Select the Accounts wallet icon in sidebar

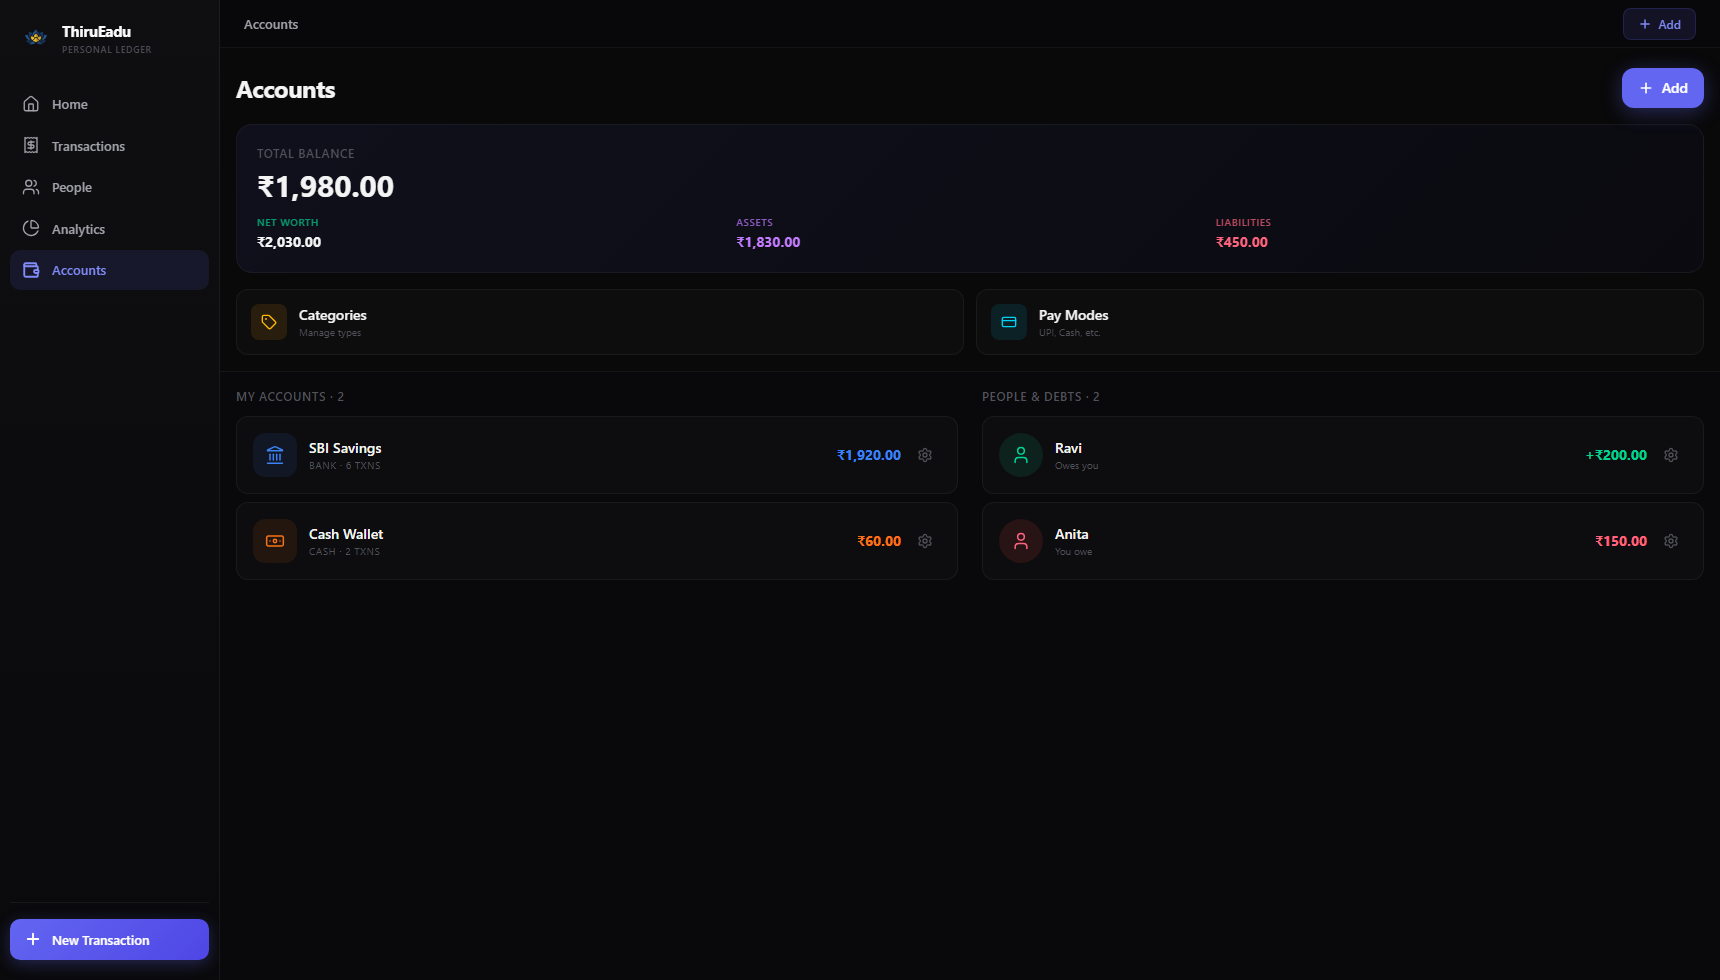tap(31, 270)
